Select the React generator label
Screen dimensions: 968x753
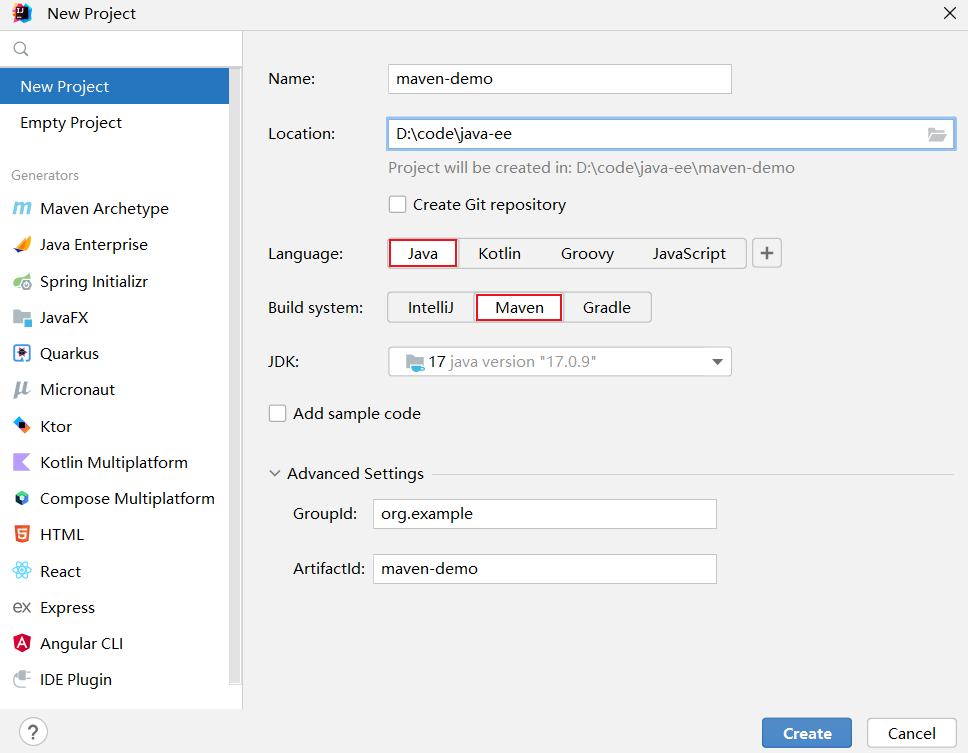click(x=60, y=572)
